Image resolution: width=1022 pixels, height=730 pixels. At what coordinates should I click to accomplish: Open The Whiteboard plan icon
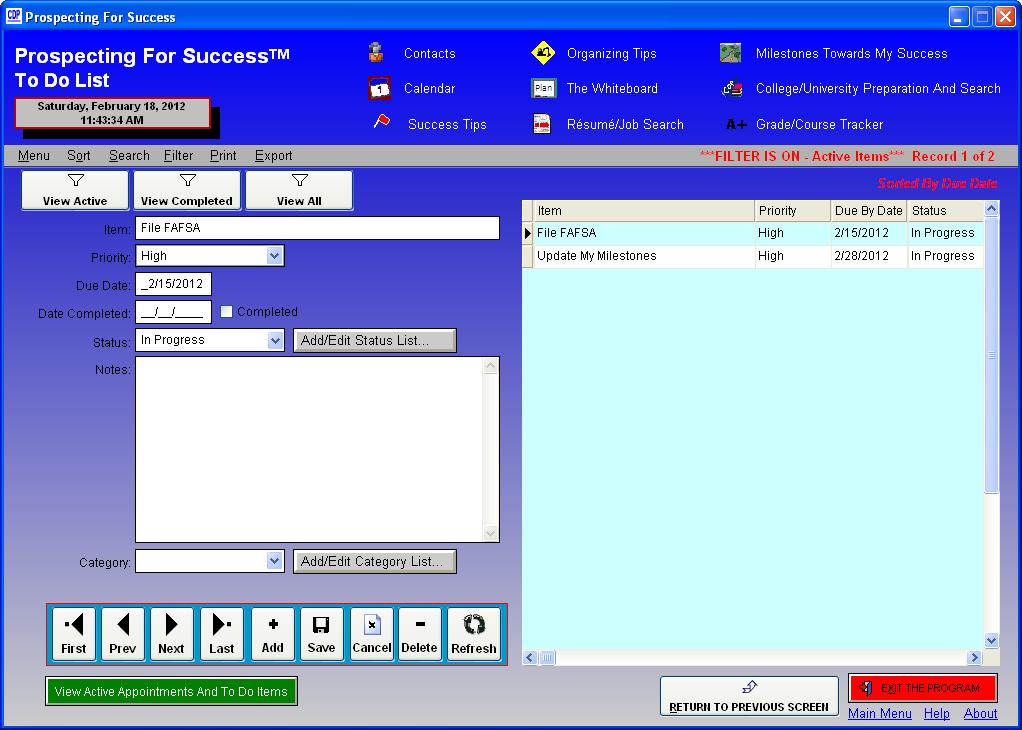(544, 88)
